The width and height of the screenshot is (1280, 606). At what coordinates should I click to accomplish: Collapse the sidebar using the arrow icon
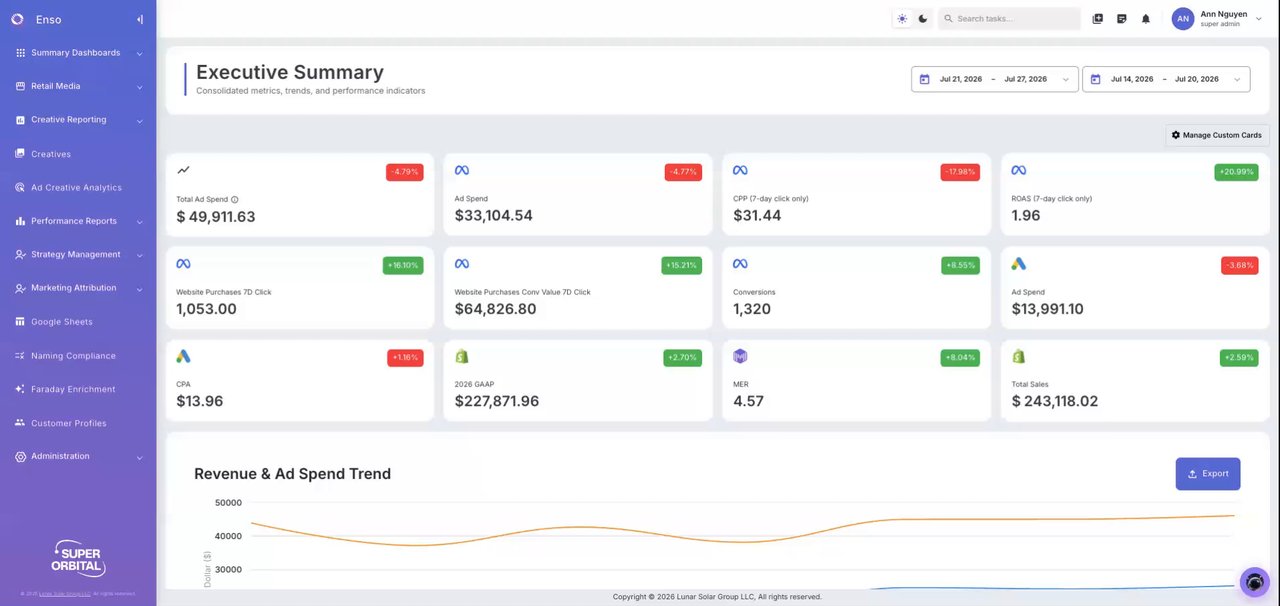(x=140, y=19)
